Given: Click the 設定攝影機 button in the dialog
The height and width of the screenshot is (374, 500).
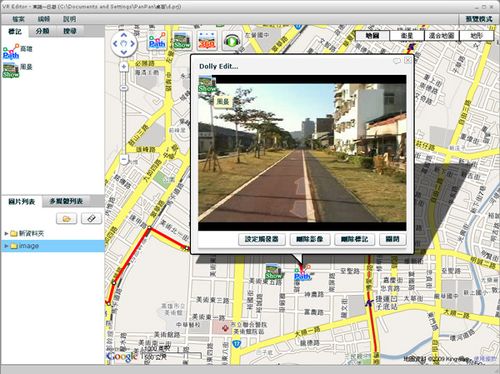Looking at the screenshot, I should 262,239.
